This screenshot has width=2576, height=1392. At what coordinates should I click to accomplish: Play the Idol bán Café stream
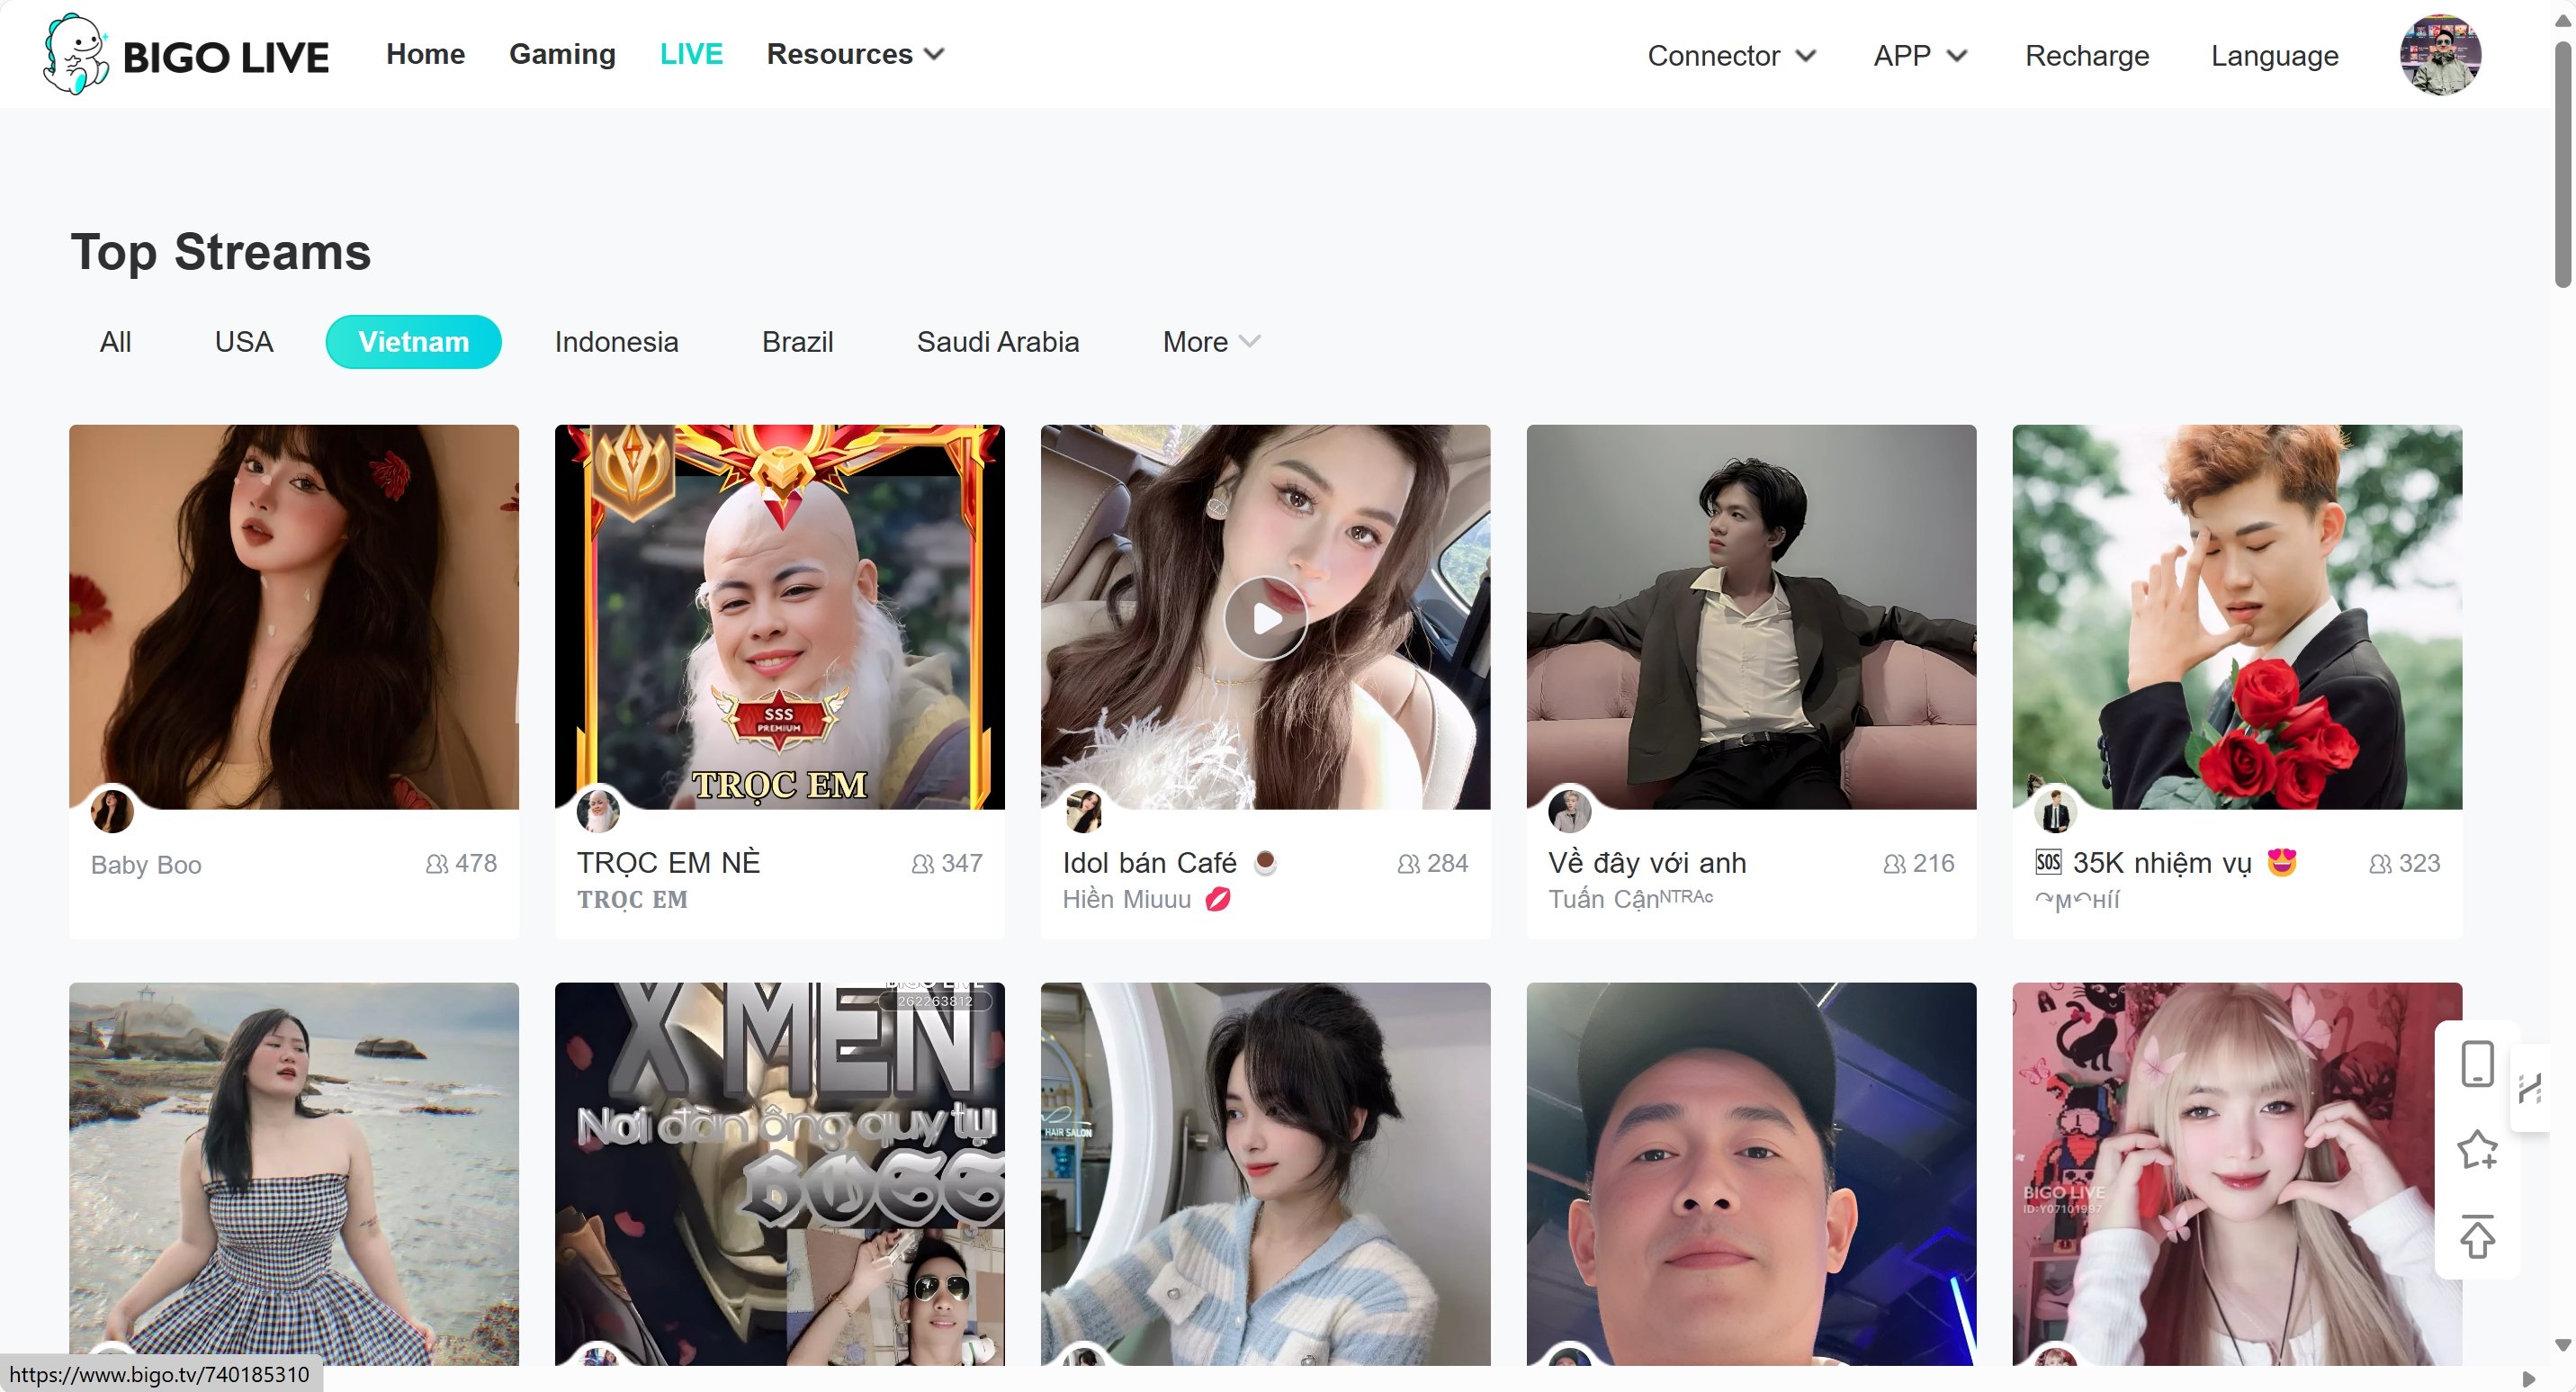[x=1265, y=619]
